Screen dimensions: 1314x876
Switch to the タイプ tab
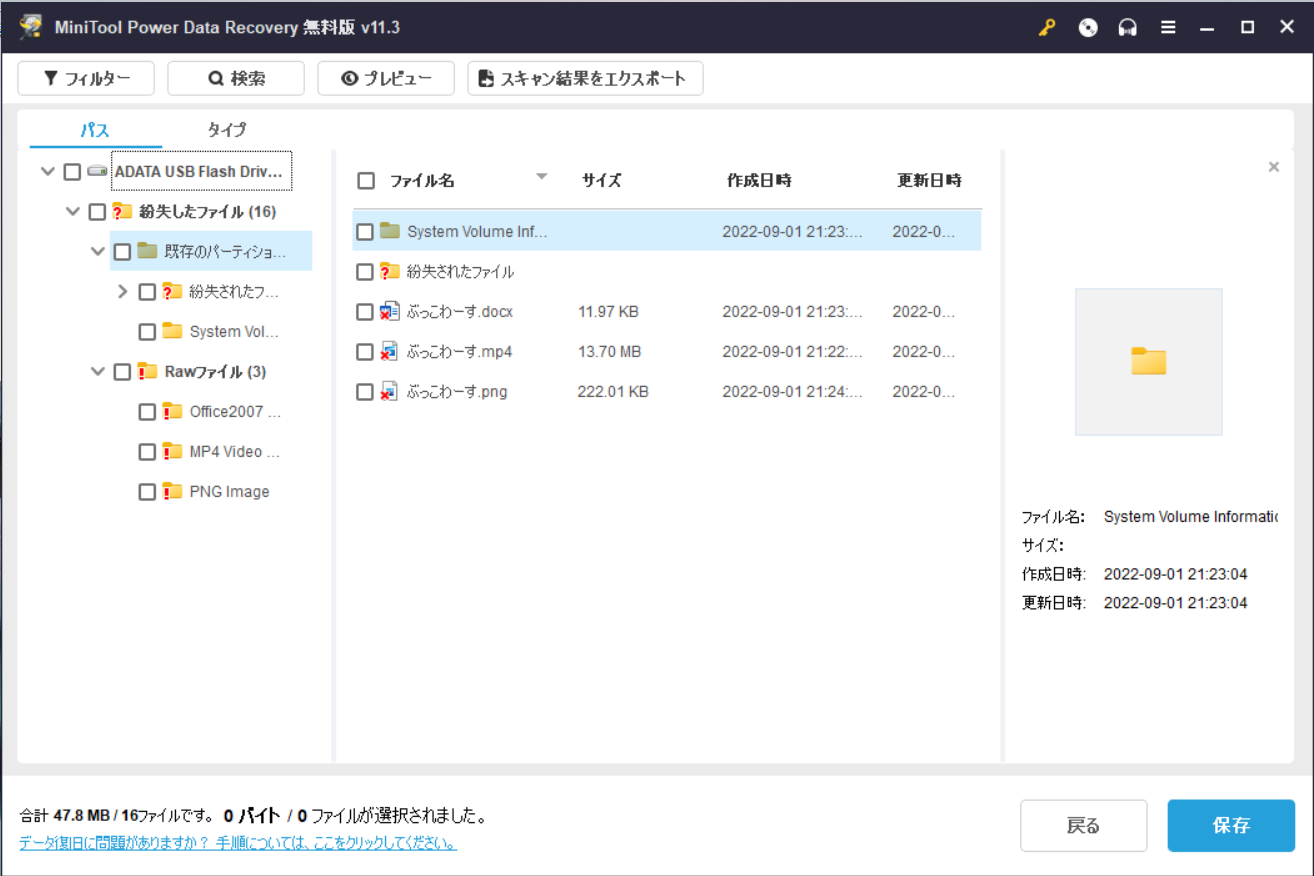(226, 130)
